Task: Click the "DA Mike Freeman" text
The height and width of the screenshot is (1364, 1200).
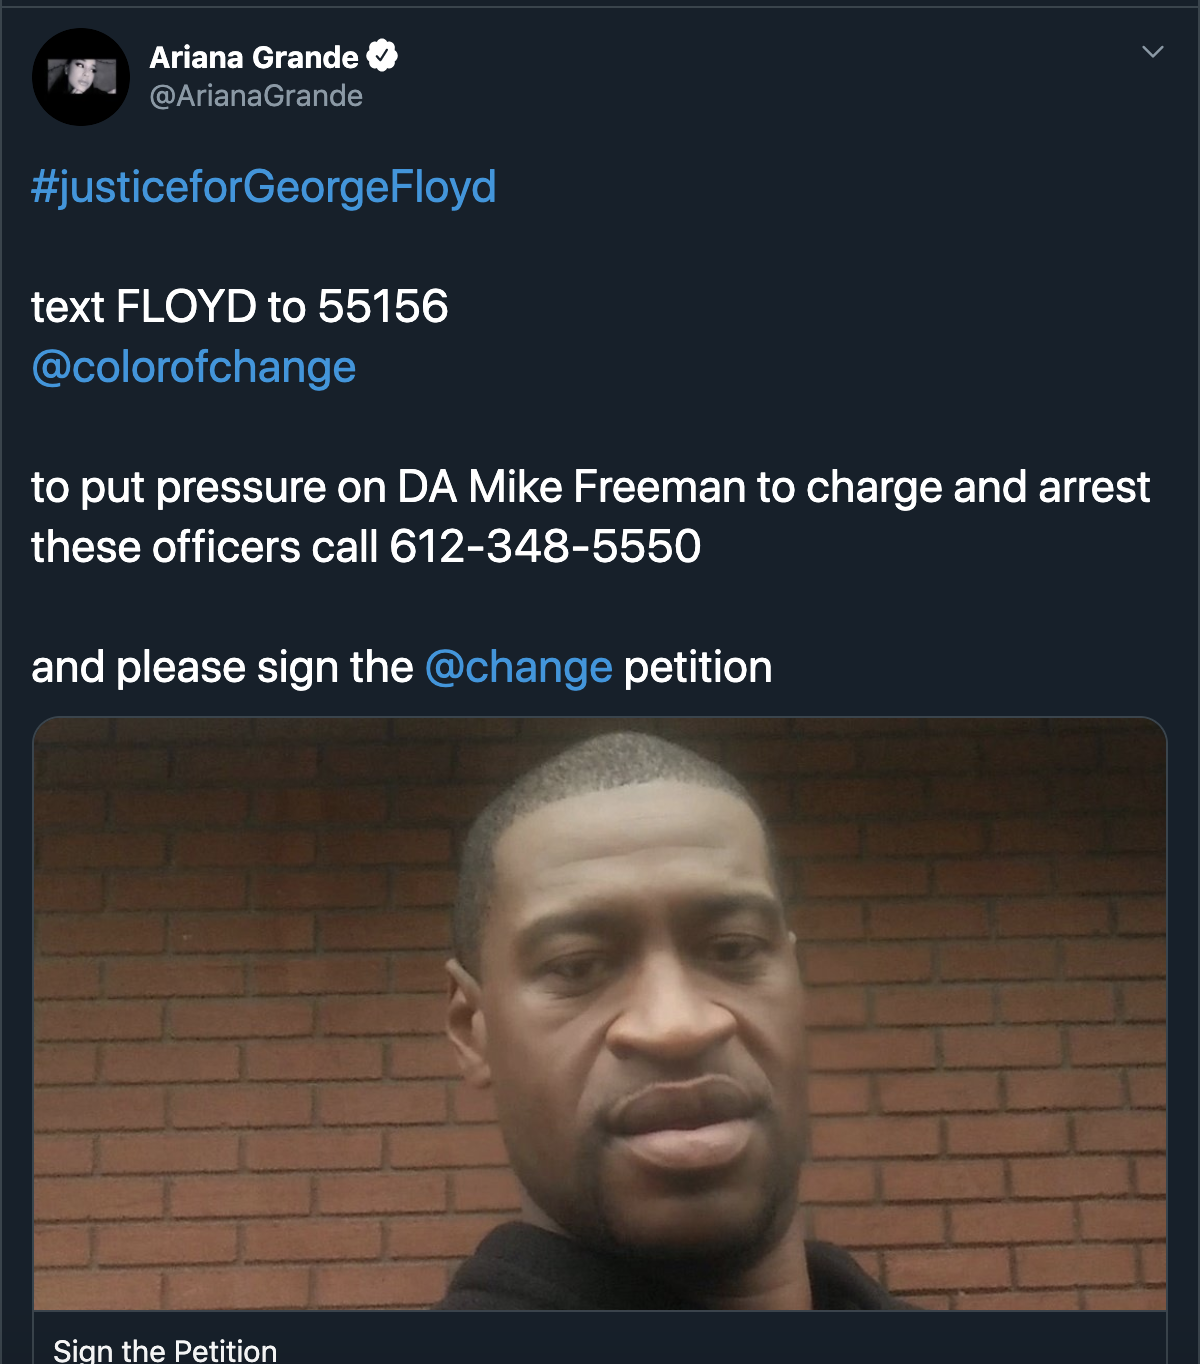Action: click(571, 487)
